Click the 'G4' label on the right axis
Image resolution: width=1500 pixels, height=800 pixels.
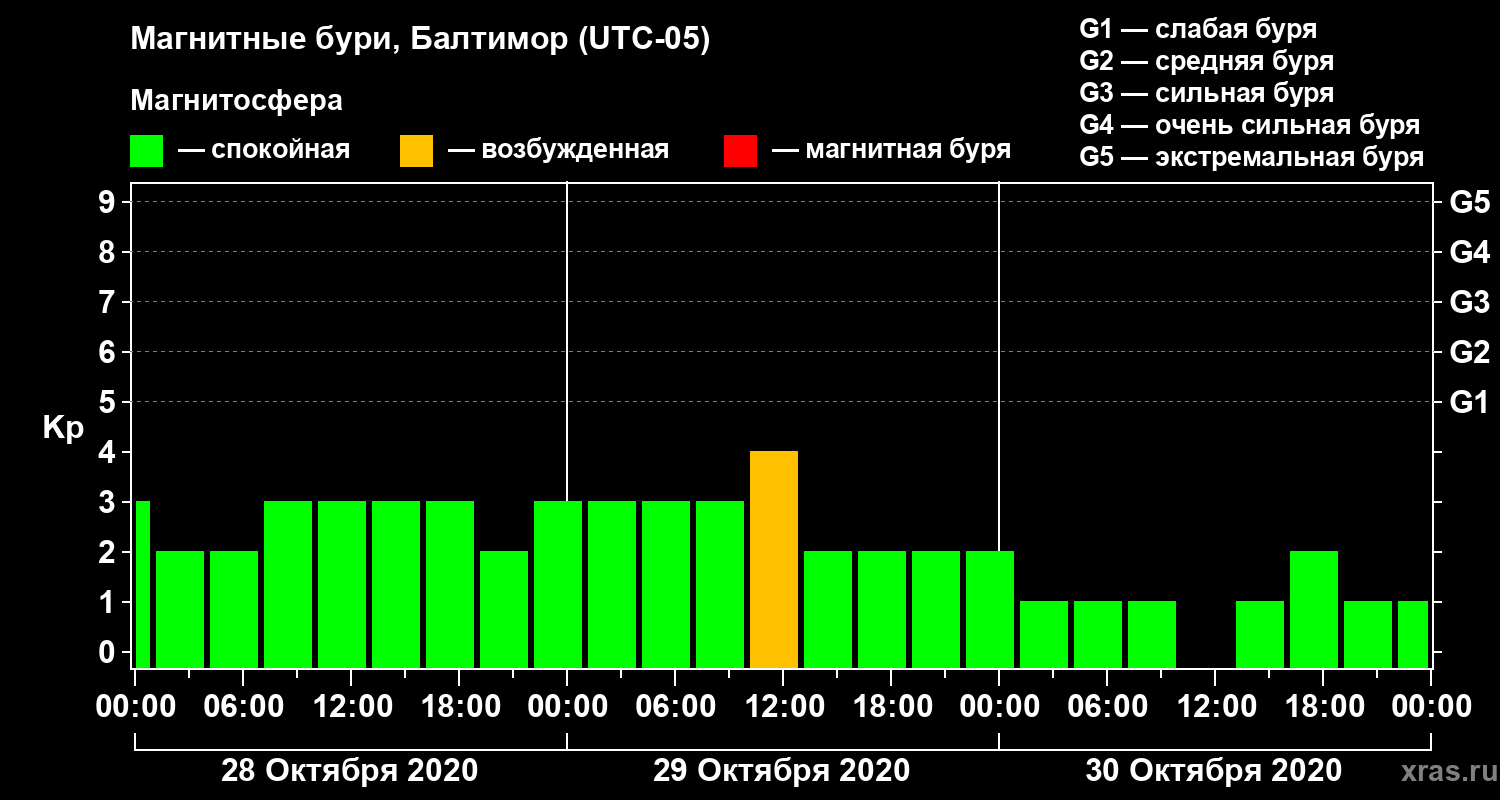pyautogui.click(x=1469, y=252)
